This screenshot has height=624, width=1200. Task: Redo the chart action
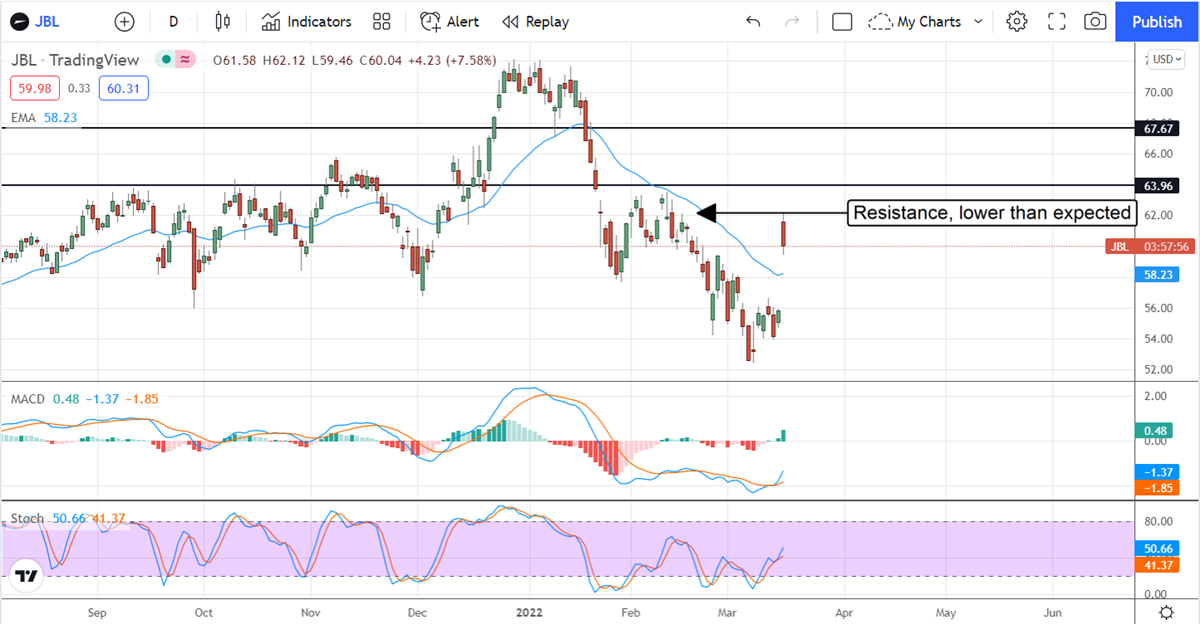pyautogui.click(x=792, y=21)
